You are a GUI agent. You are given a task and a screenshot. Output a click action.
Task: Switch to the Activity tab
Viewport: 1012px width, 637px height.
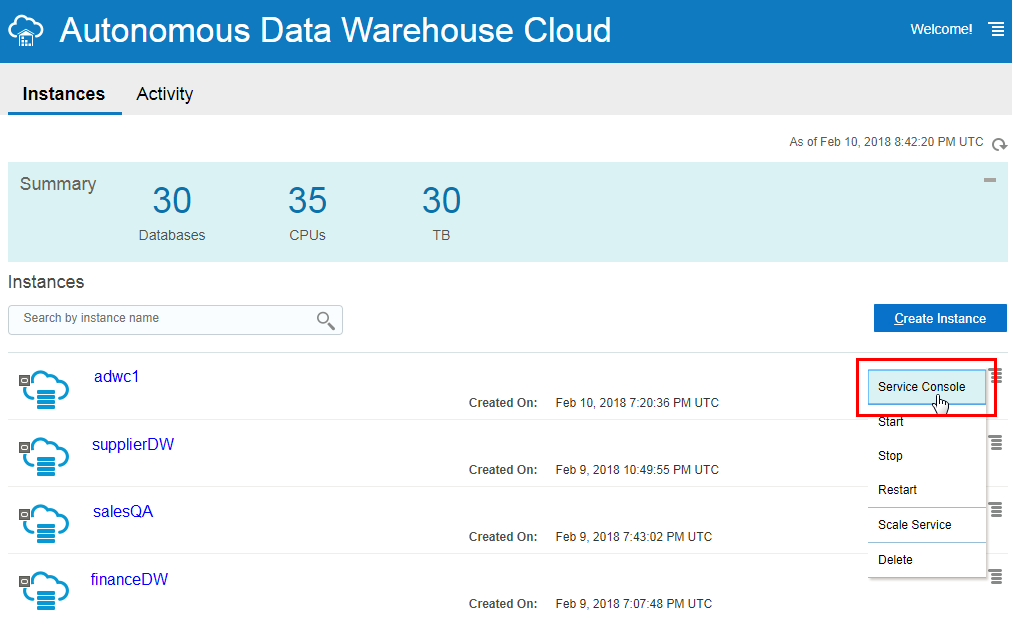(x=164, y=93)
